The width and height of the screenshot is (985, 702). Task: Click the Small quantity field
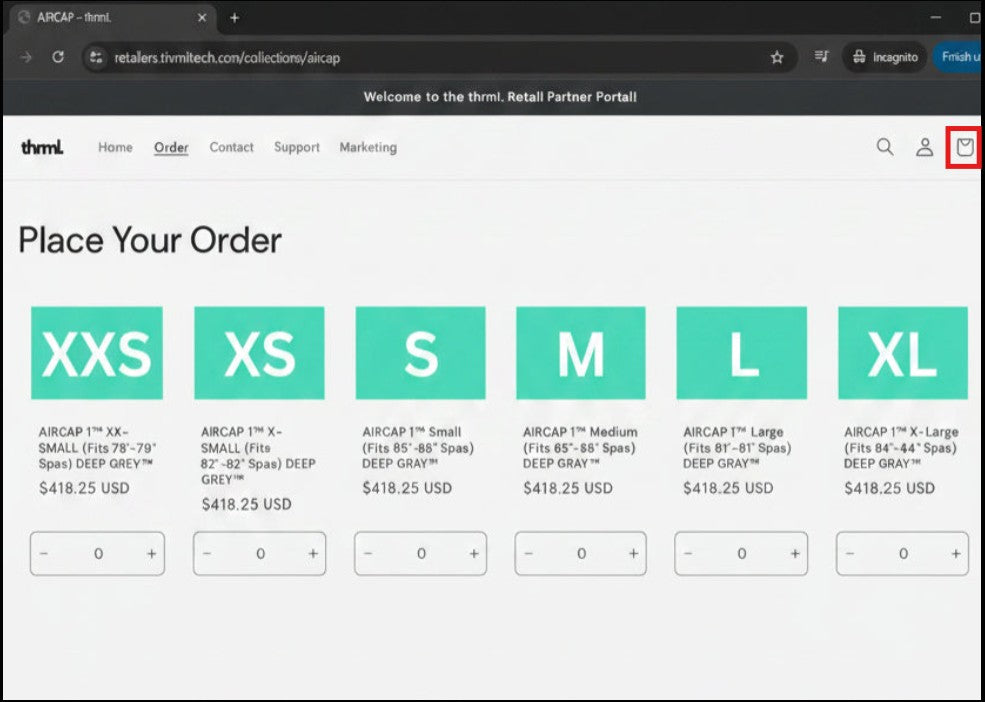420,554
